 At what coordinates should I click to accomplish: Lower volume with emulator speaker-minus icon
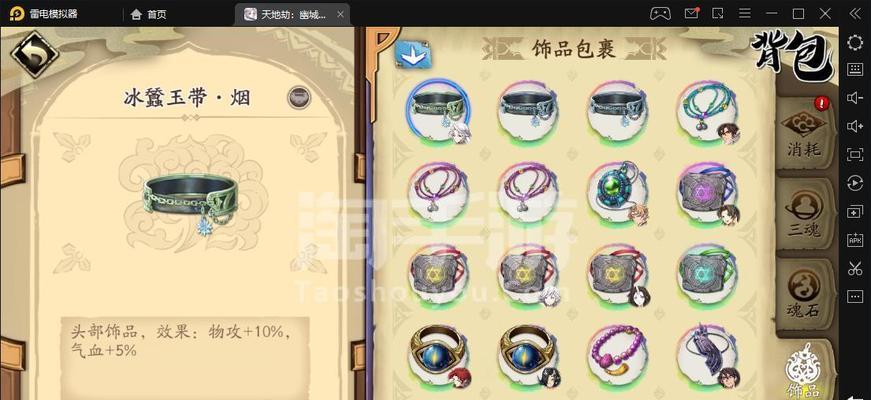point(855,98)
